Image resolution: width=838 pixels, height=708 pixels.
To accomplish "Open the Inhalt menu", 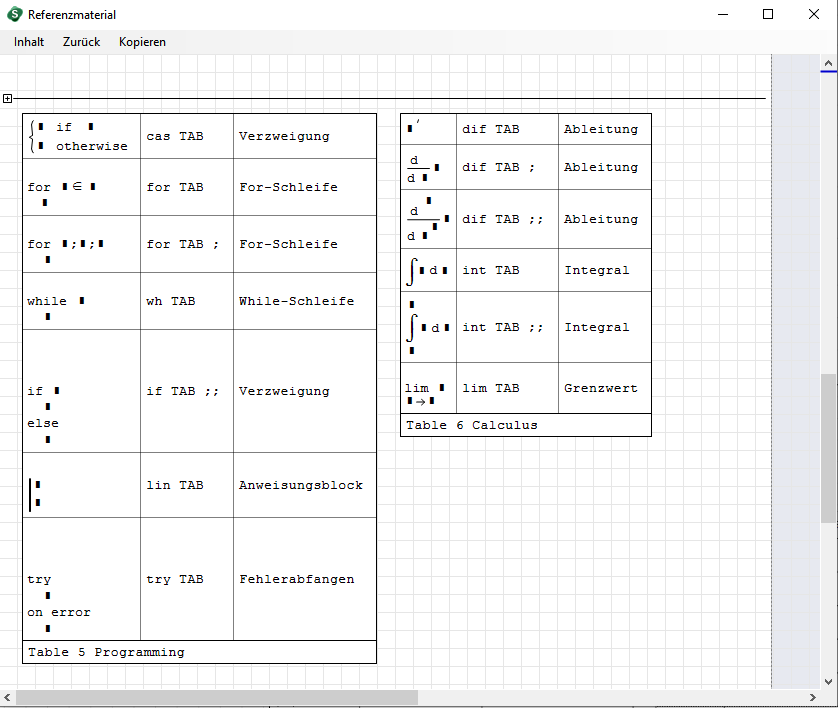I will pyautogui.click(x=29, y=42).
